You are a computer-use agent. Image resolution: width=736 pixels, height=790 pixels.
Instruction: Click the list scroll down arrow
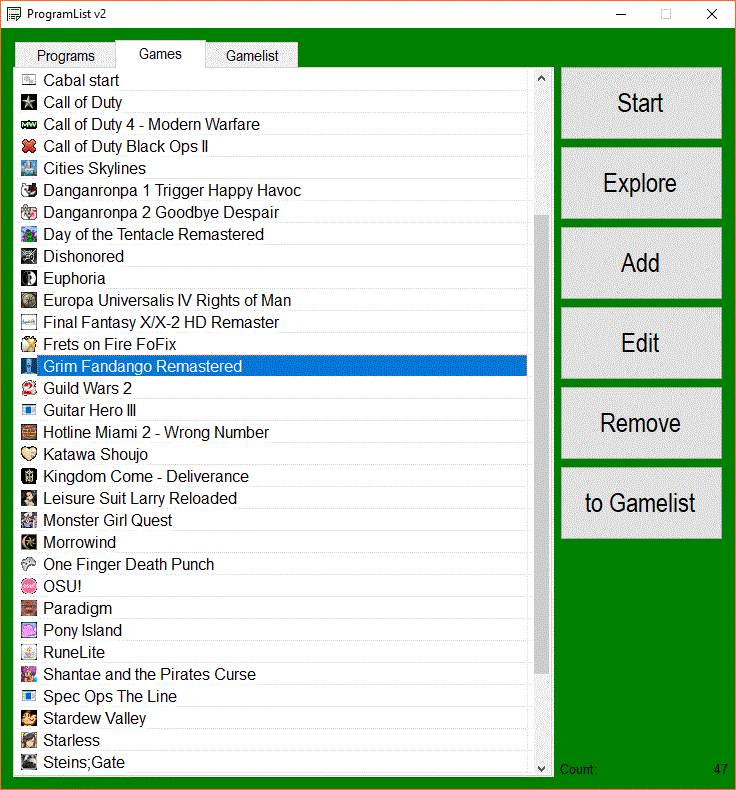coord(542,769)
